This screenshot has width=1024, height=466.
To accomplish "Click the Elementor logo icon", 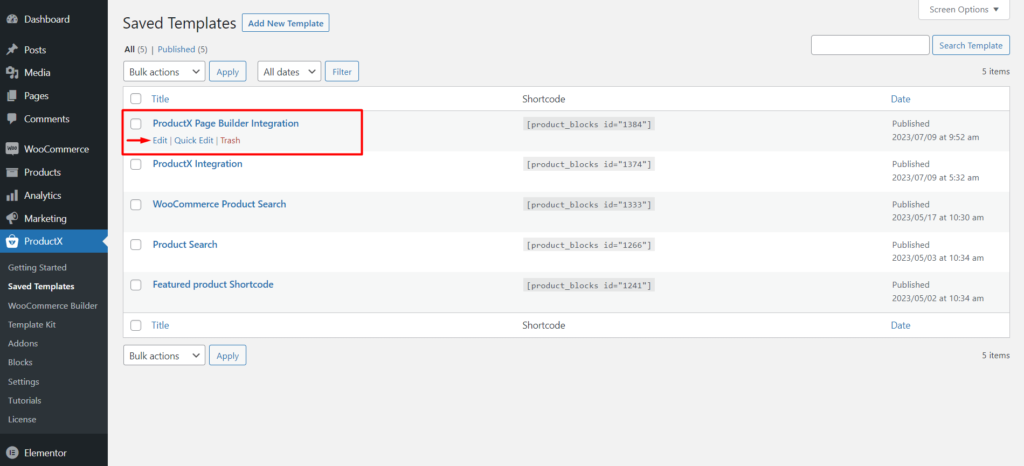I will [x=12, y=453].
